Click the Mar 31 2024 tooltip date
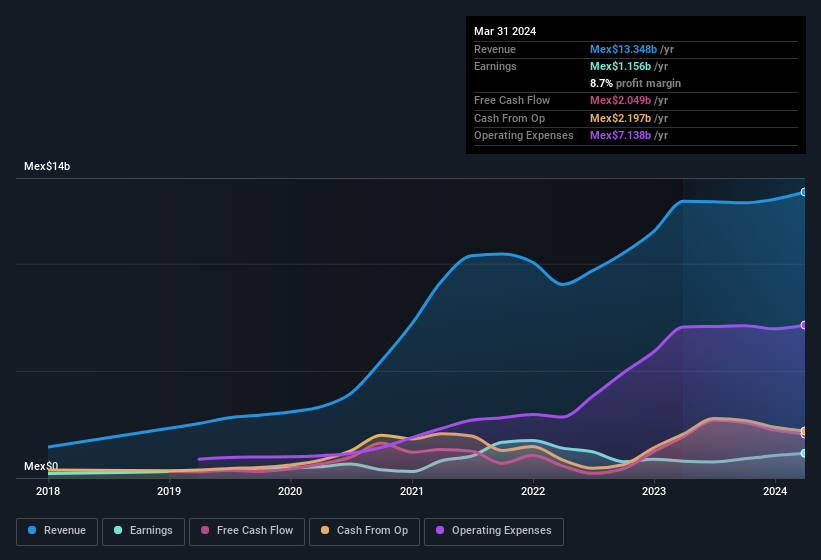This screenshot has width=821, height=560. click(x=505, y=31)
